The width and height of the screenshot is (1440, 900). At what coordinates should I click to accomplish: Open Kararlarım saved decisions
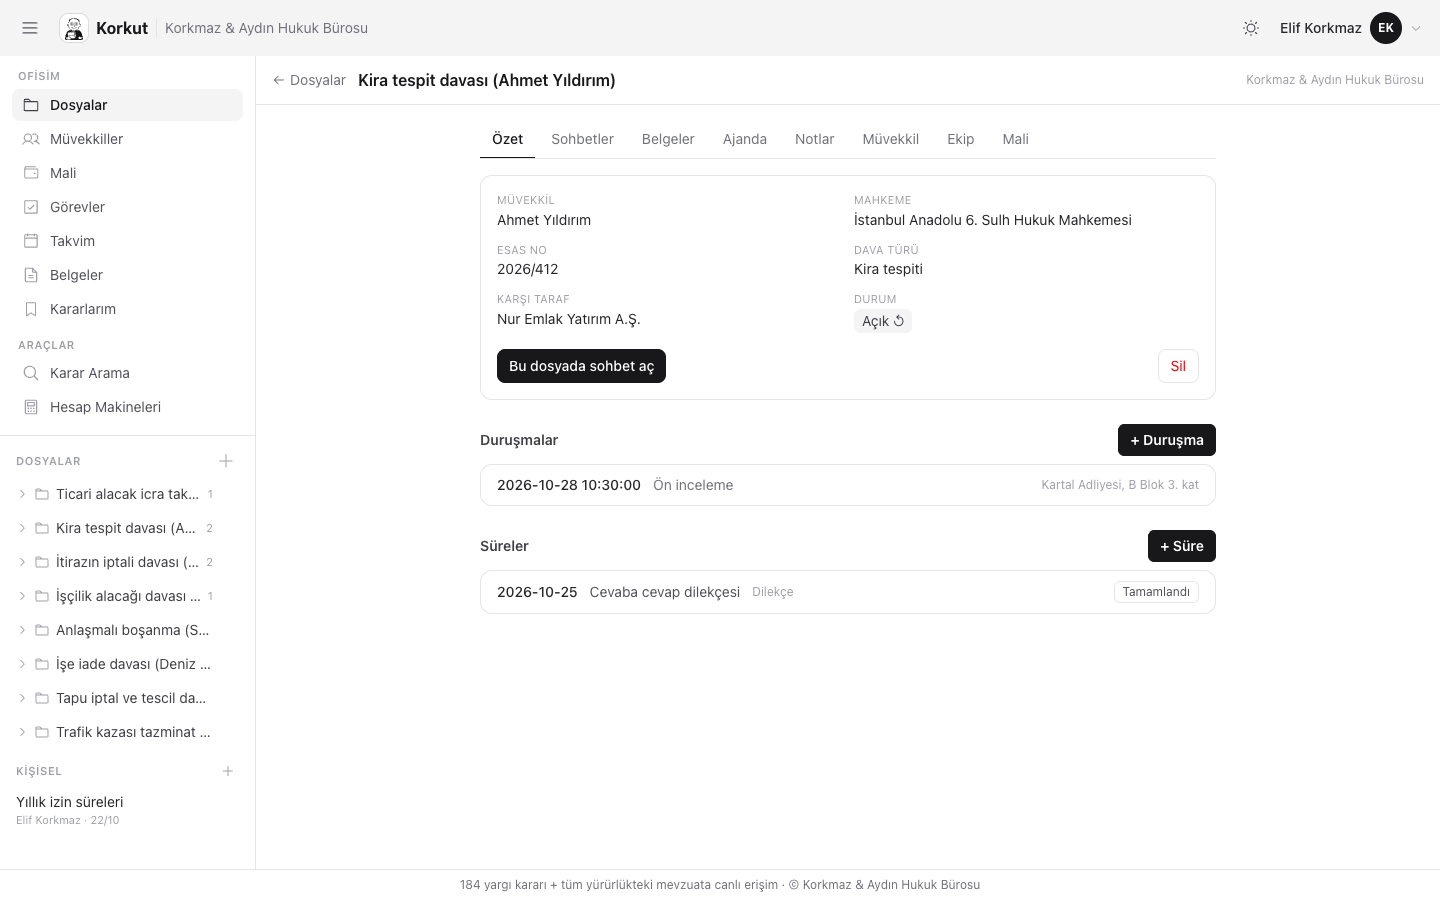127,309
